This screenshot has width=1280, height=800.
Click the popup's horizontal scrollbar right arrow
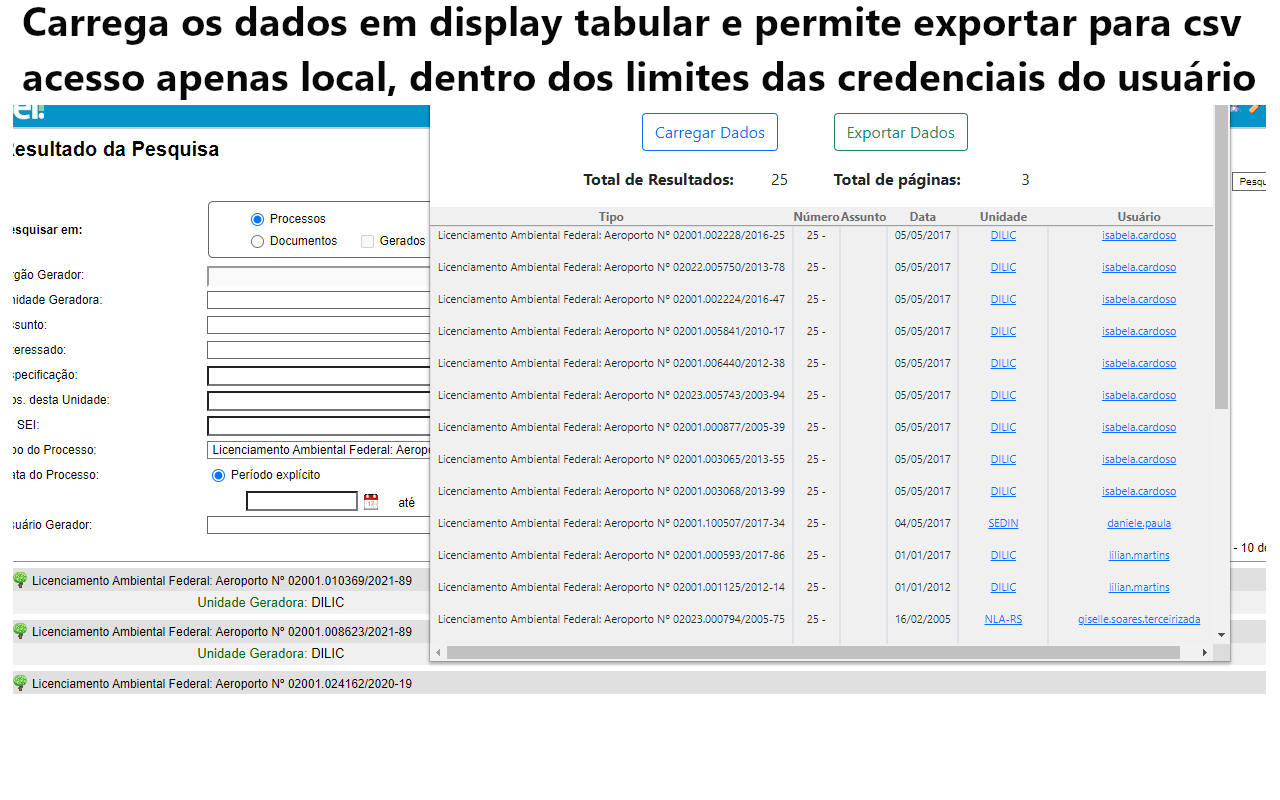click(x=1205, y=652)
